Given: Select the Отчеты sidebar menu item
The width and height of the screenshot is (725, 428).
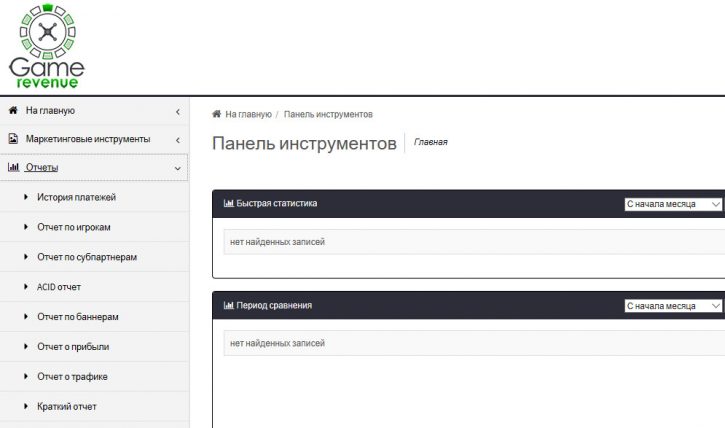Looking at the screenshot, I should pos(94,167).
